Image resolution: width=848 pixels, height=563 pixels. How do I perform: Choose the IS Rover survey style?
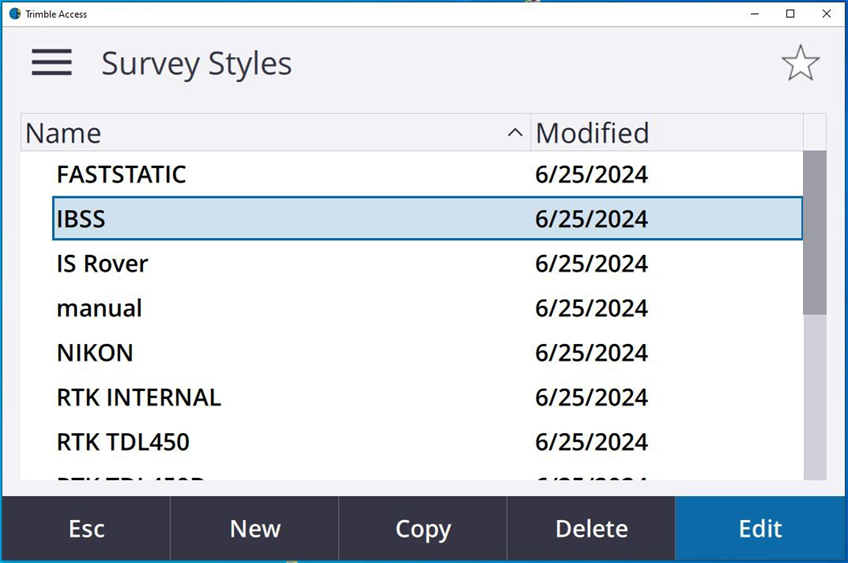[102, 264]
